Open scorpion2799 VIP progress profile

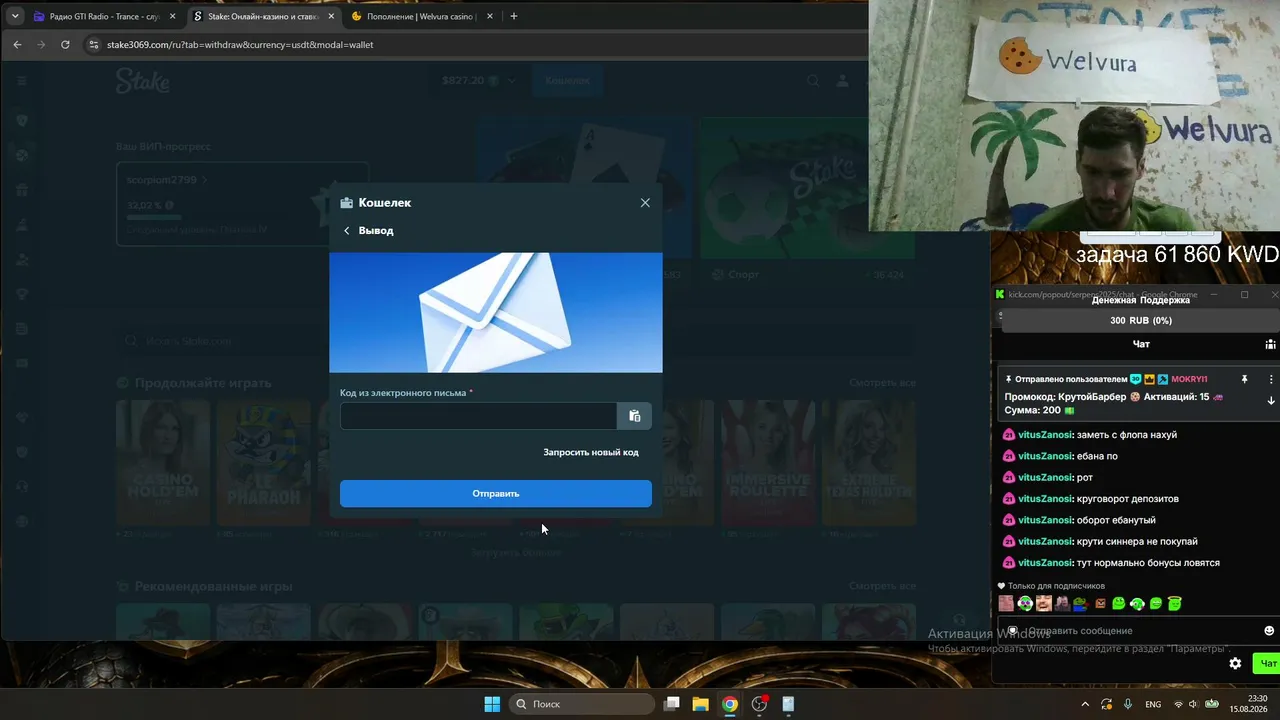tap(167, 180)
